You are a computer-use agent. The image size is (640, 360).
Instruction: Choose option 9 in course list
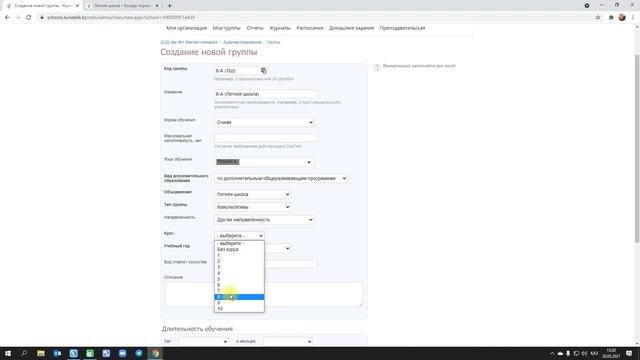pos(239,303)
